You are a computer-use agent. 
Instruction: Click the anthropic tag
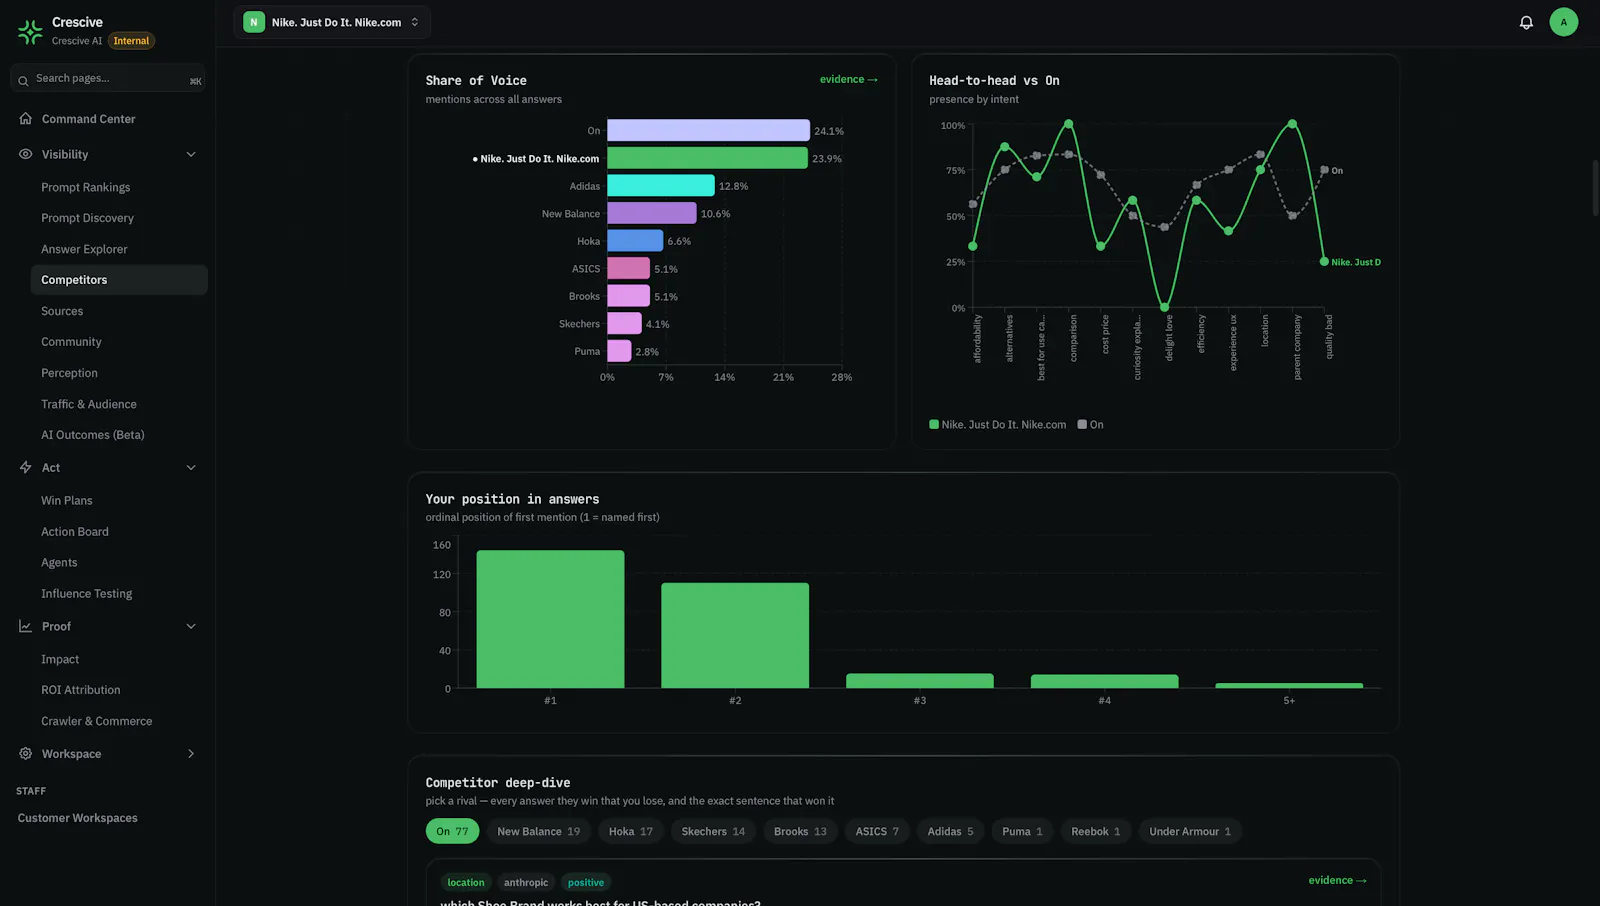[526, 882]
